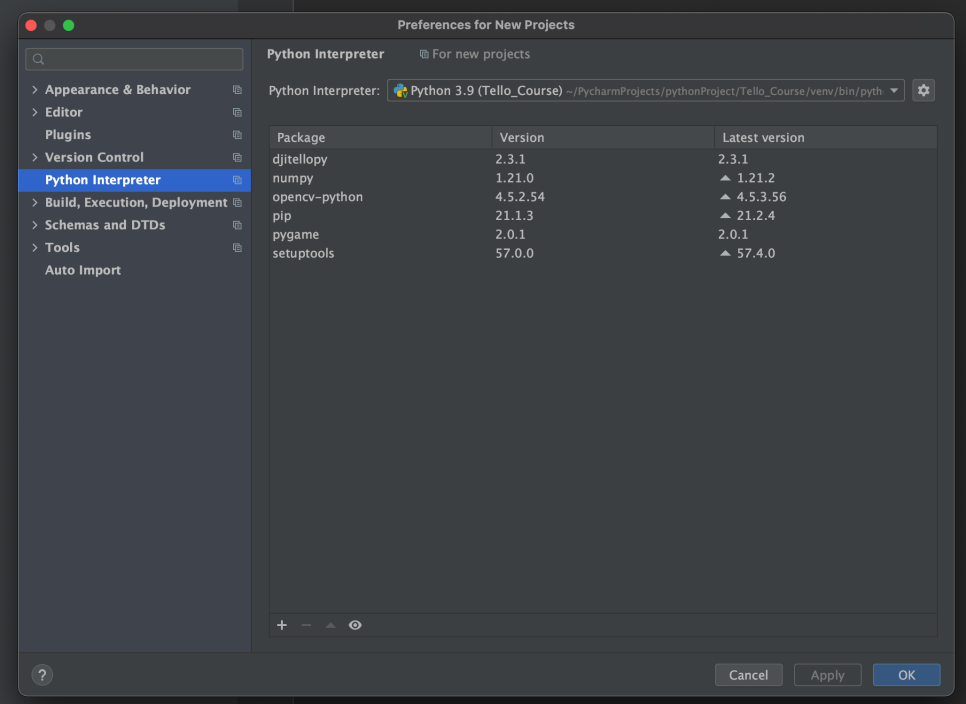Select the pip package row
966x704 pixels.
tap(603, 216)
